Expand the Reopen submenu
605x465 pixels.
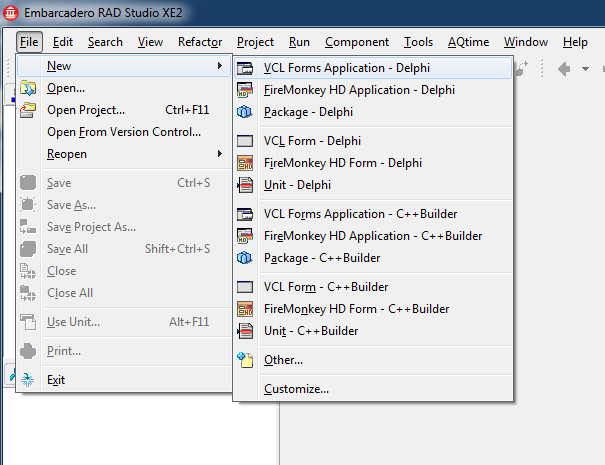point(67,154)
